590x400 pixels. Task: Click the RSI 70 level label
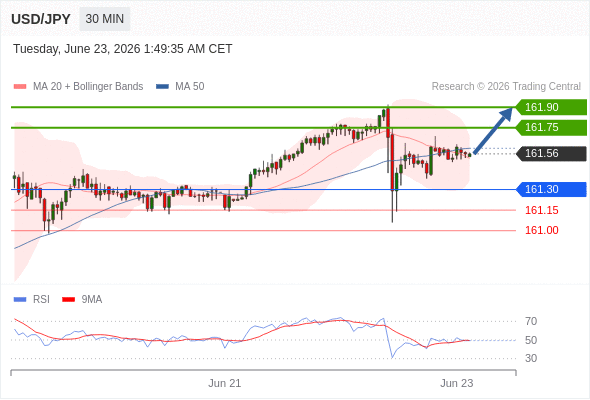pyautogui.click(x=531, y=321)
